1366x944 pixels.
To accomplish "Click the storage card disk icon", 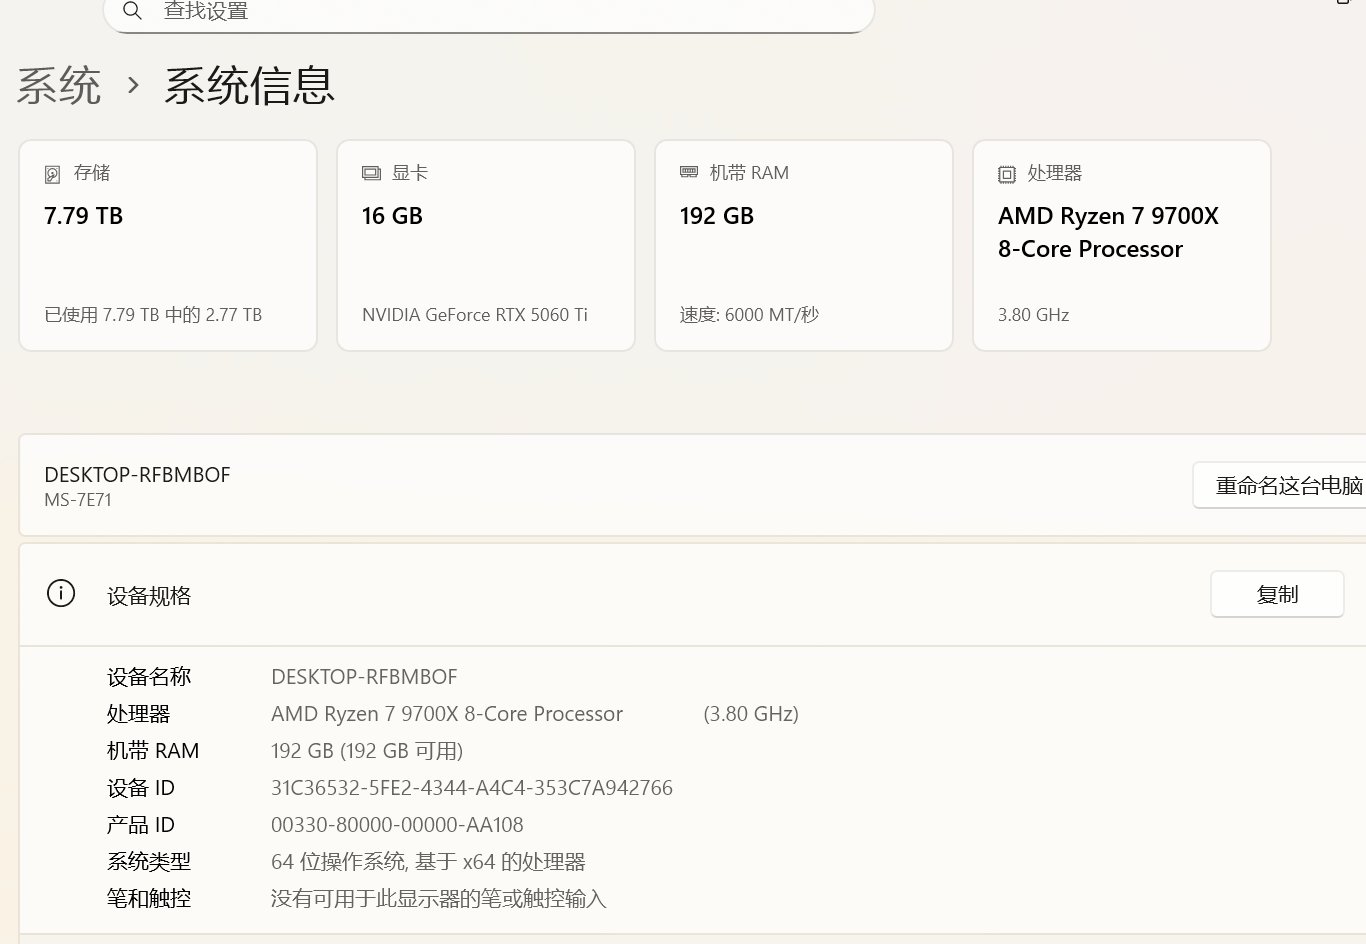I will click(53, 174).
